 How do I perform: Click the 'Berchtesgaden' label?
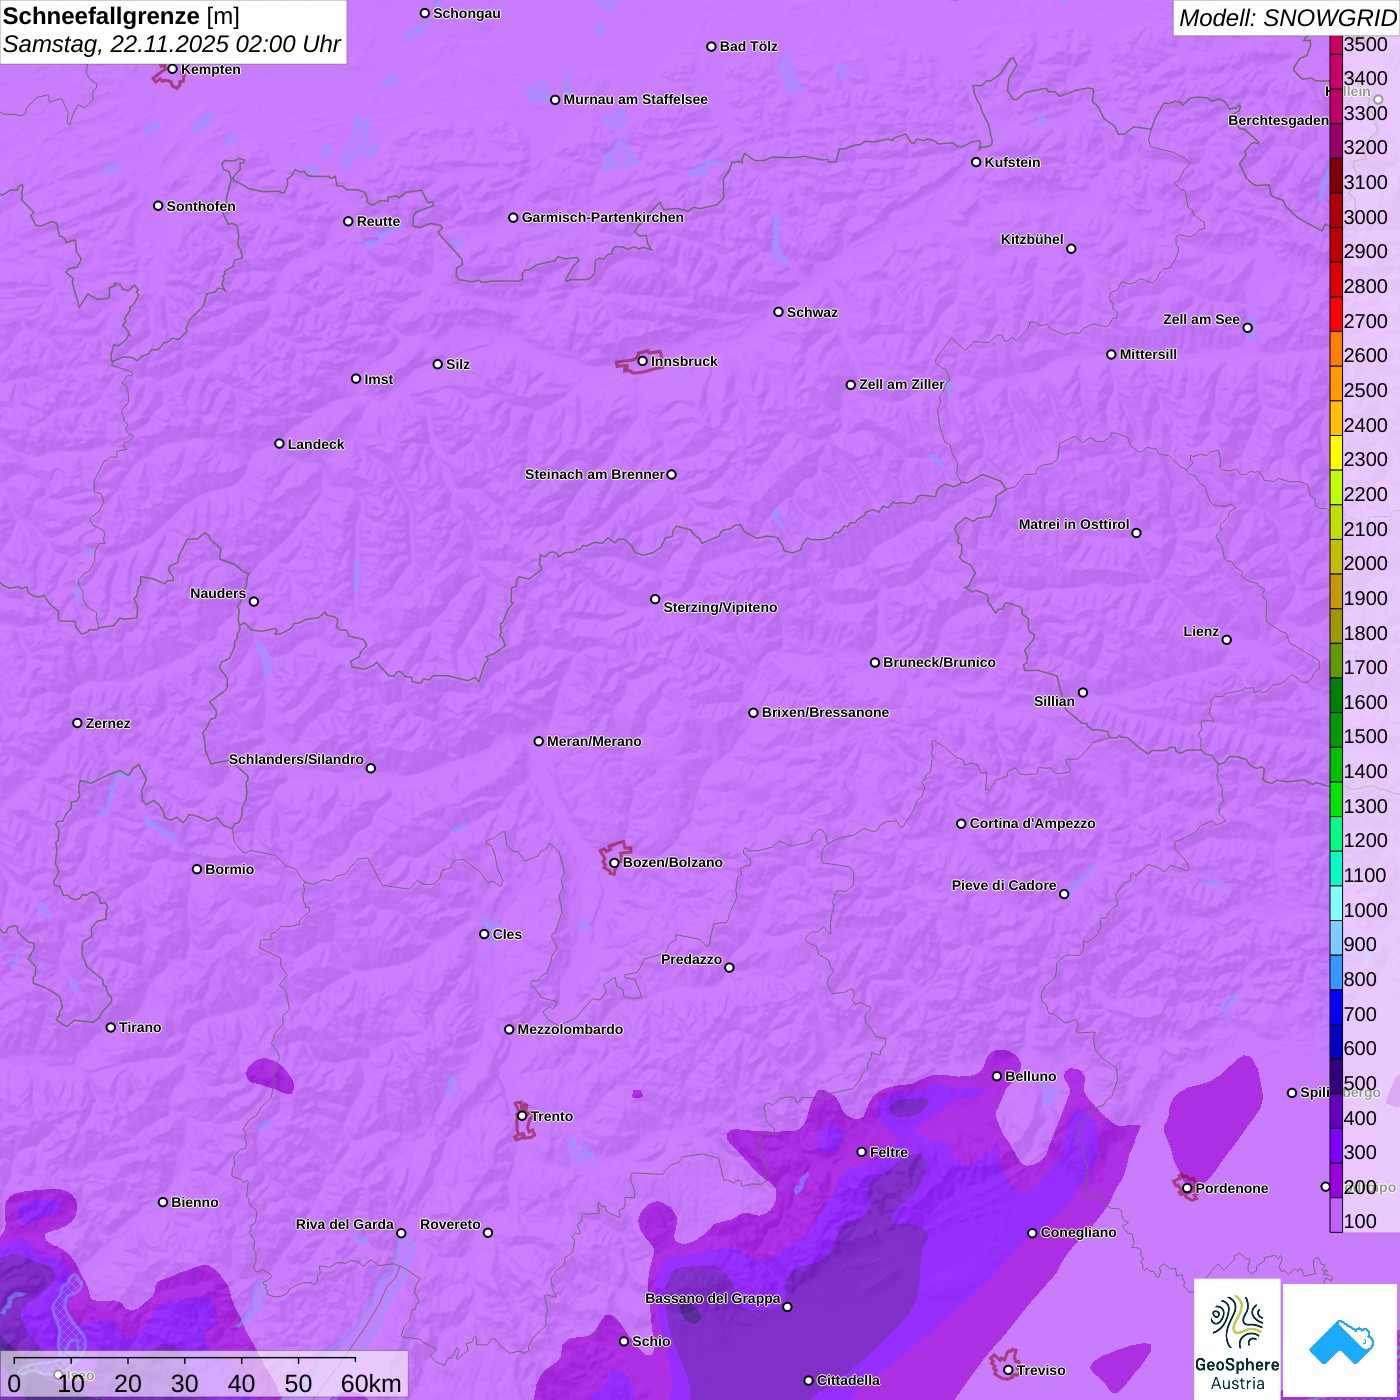click(1278, 120)
